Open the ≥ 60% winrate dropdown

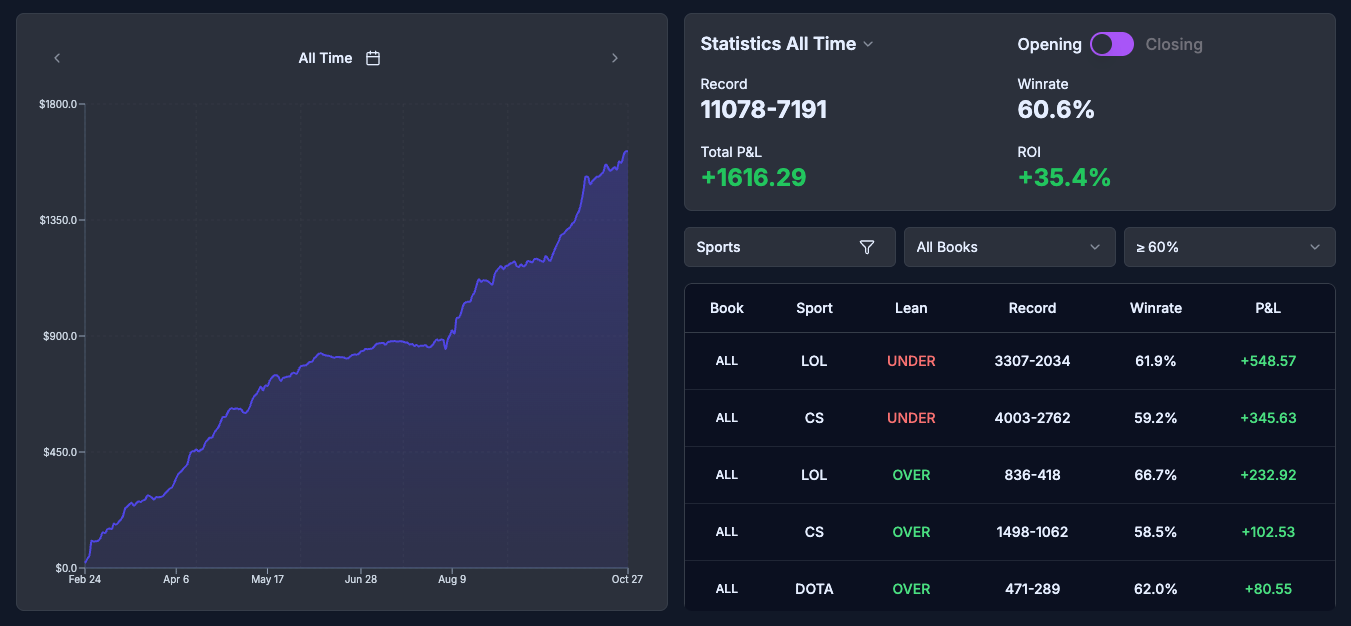pos(1230,247)
